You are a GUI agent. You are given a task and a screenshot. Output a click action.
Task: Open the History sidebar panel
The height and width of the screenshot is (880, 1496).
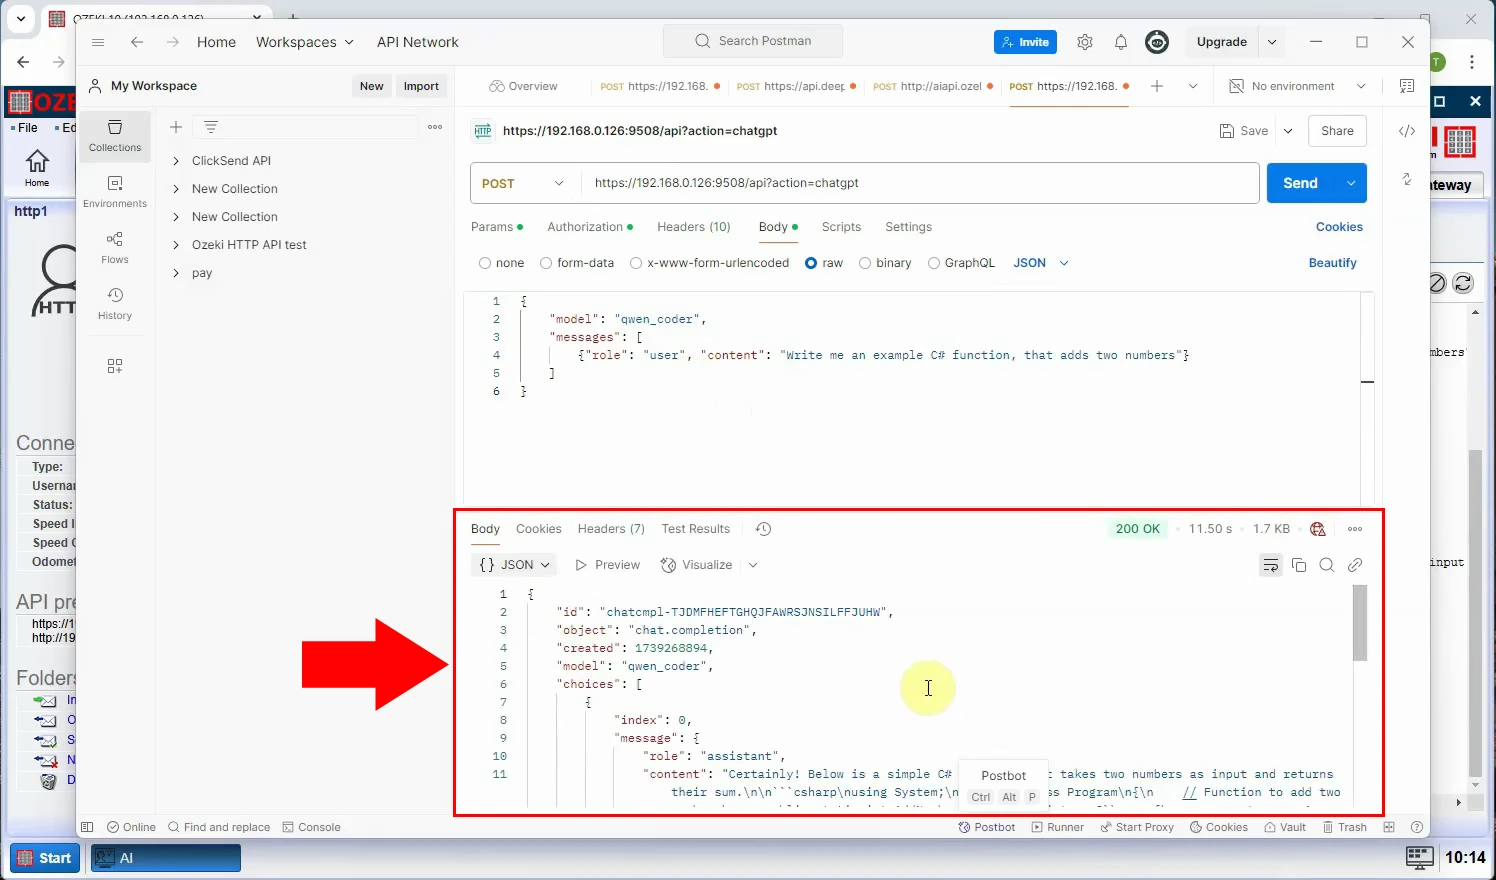tap(115, 304)
